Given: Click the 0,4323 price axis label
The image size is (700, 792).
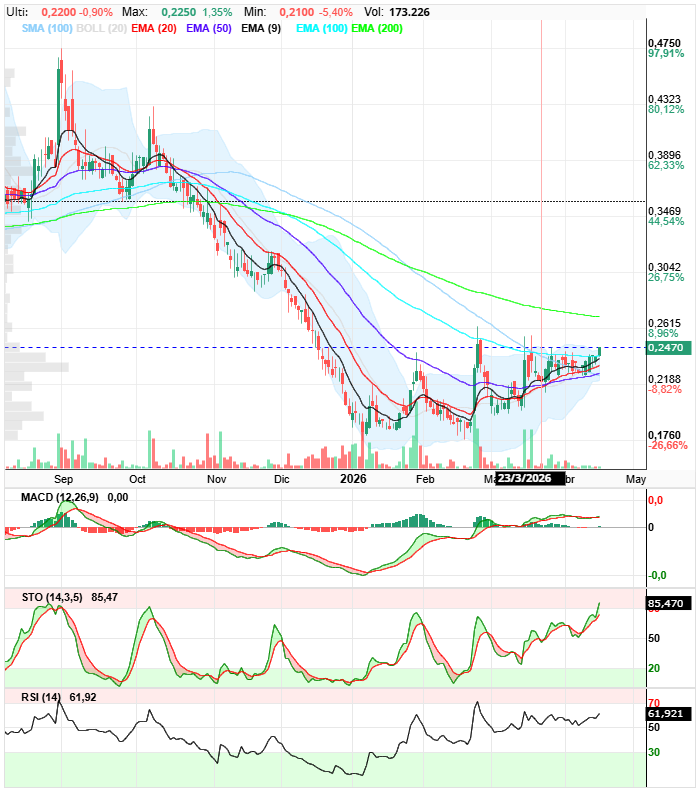Looking at the screenshot, I should tap(665, 99).
